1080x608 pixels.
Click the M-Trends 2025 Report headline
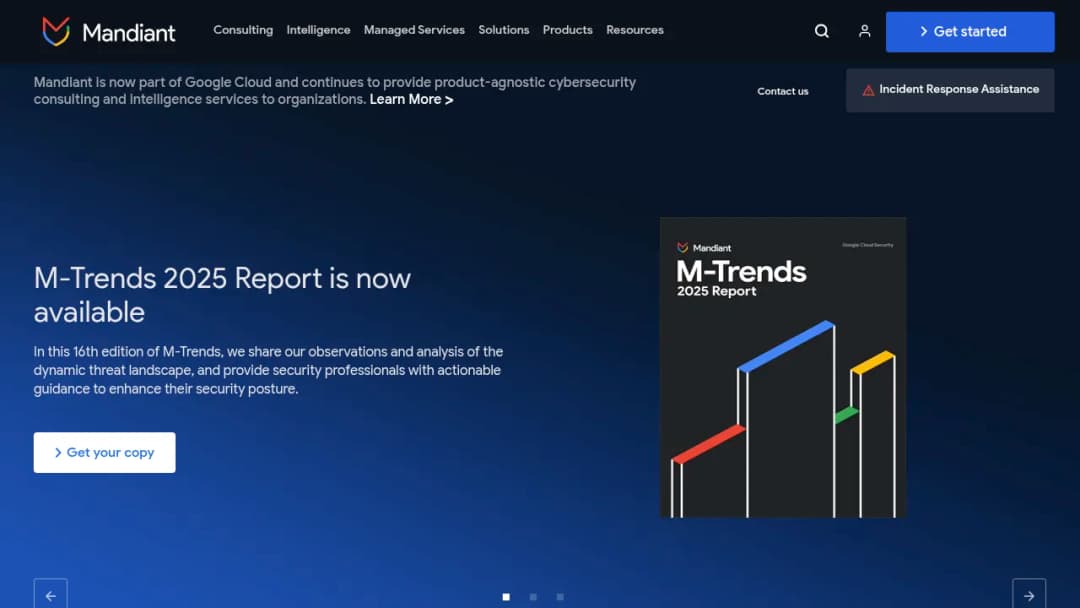[x=222, y=295]
